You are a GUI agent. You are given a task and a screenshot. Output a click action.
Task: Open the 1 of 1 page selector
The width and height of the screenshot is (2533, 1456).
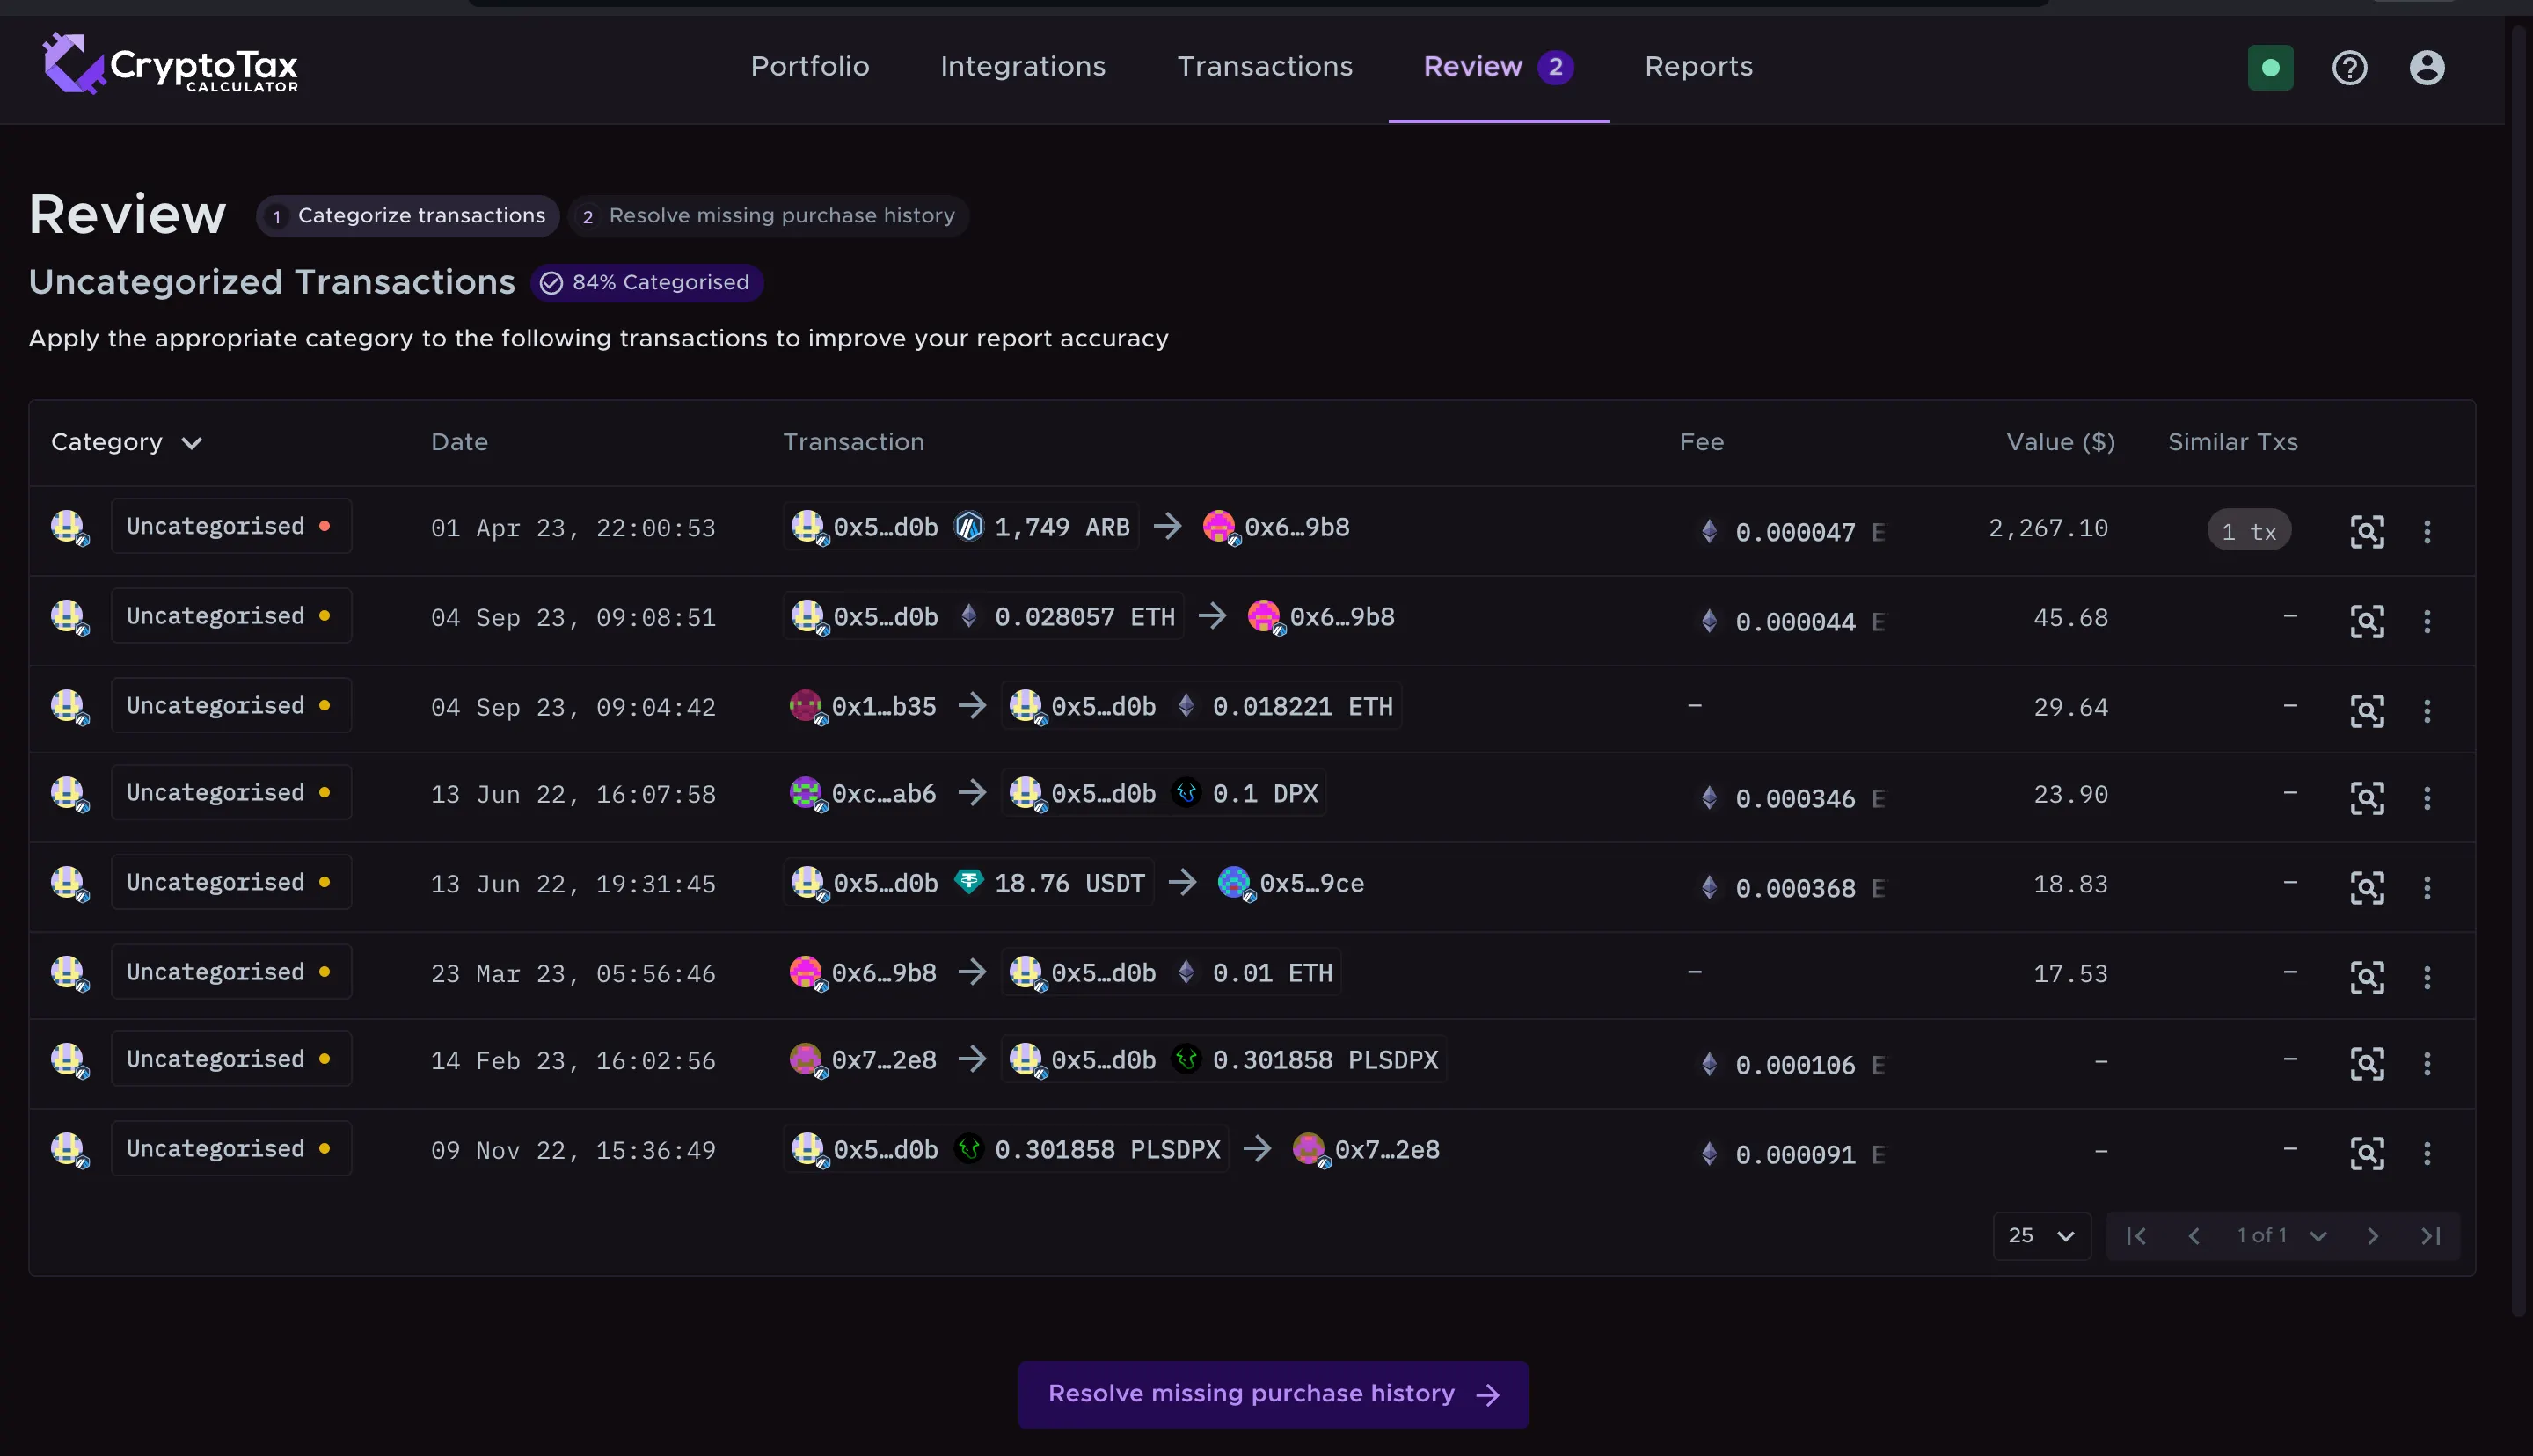pos(2281,1236)
